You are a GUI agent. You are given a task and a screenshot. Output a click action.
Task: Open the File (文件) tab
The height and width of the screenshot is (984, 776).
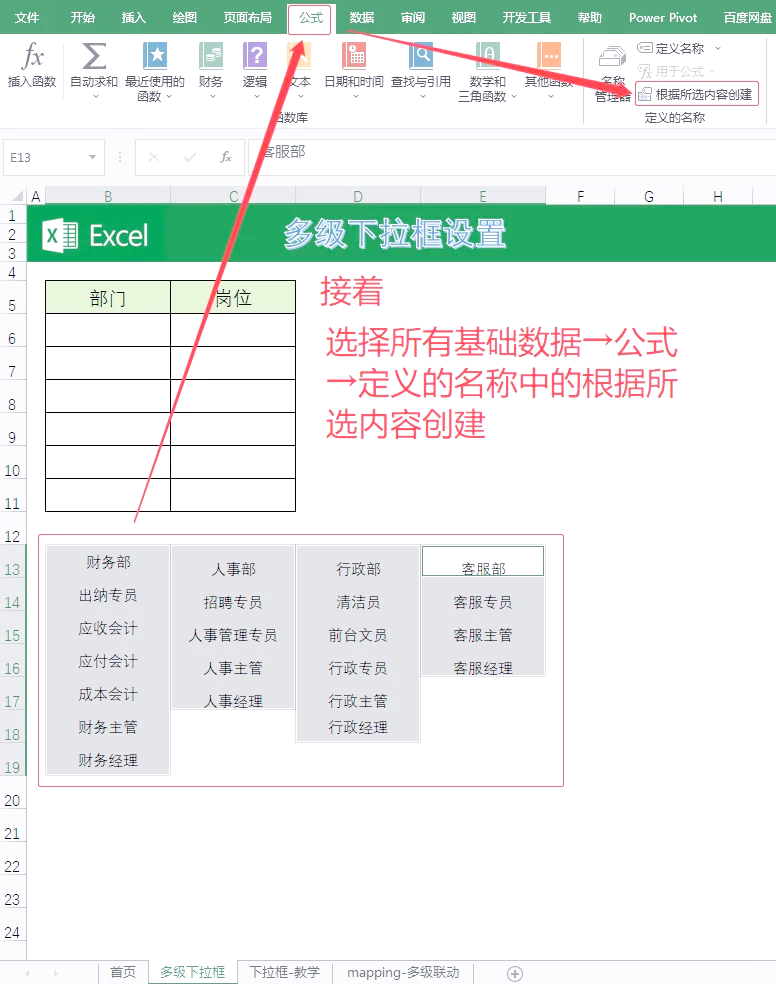(x=27, y=18)
